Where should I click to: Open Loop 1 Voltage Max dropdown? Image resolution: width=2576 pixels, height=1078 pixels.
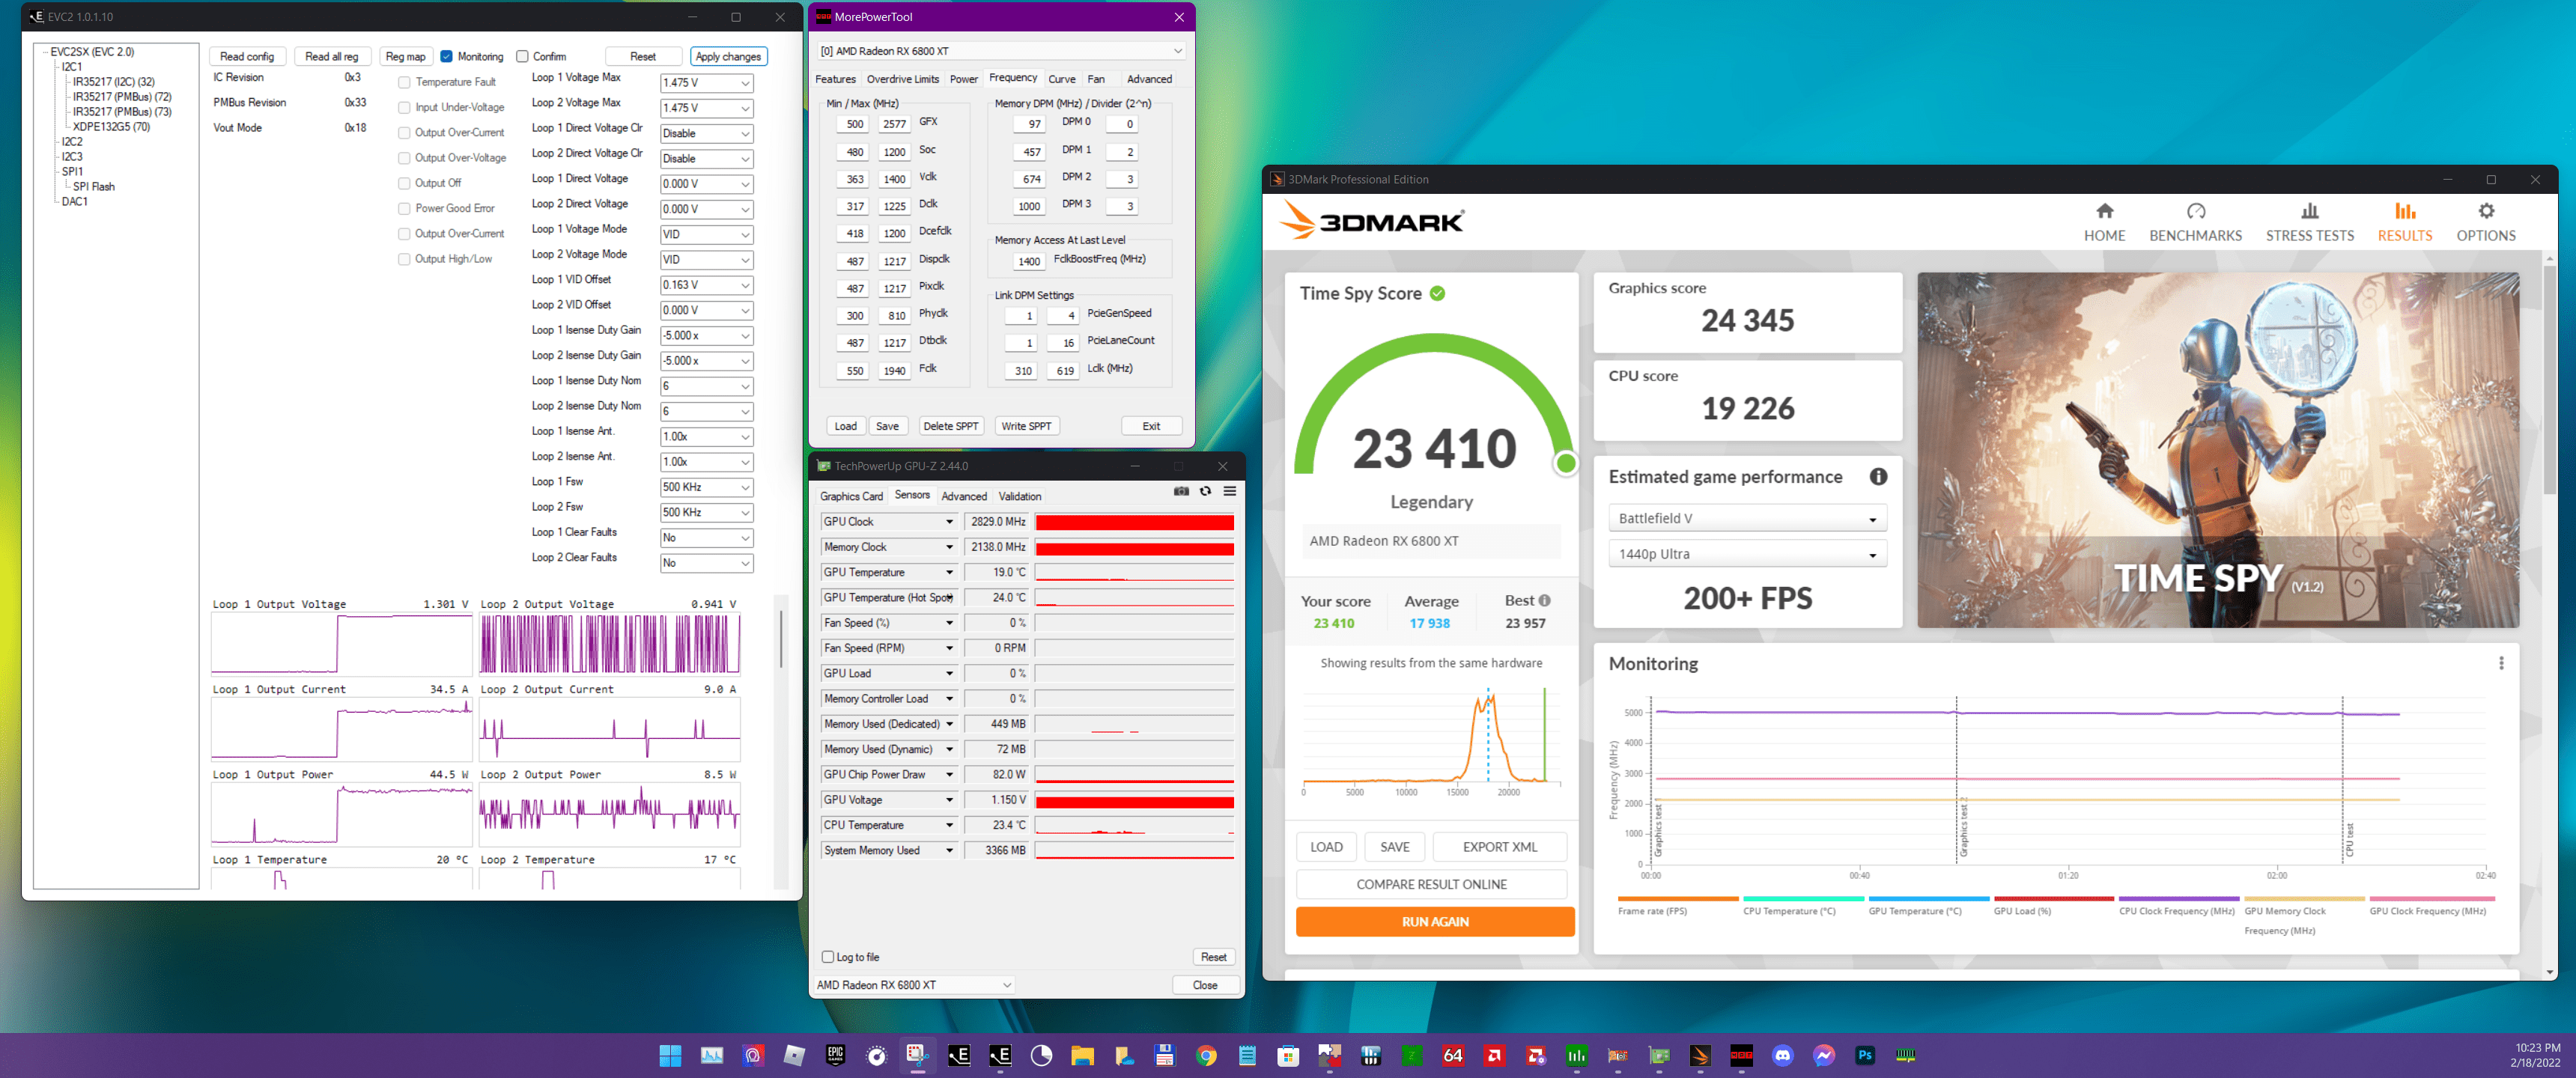click(x=706, y=83)
